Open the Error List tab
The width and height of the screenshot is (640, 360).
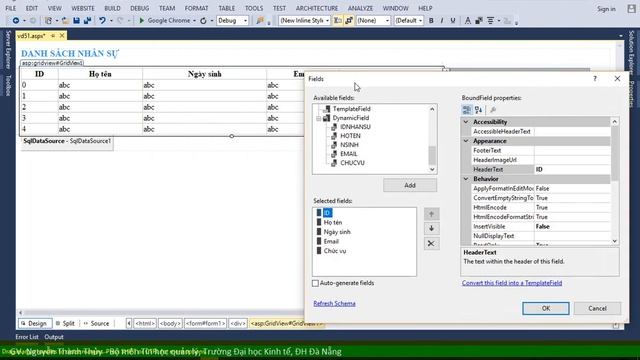tap(27, 337)
